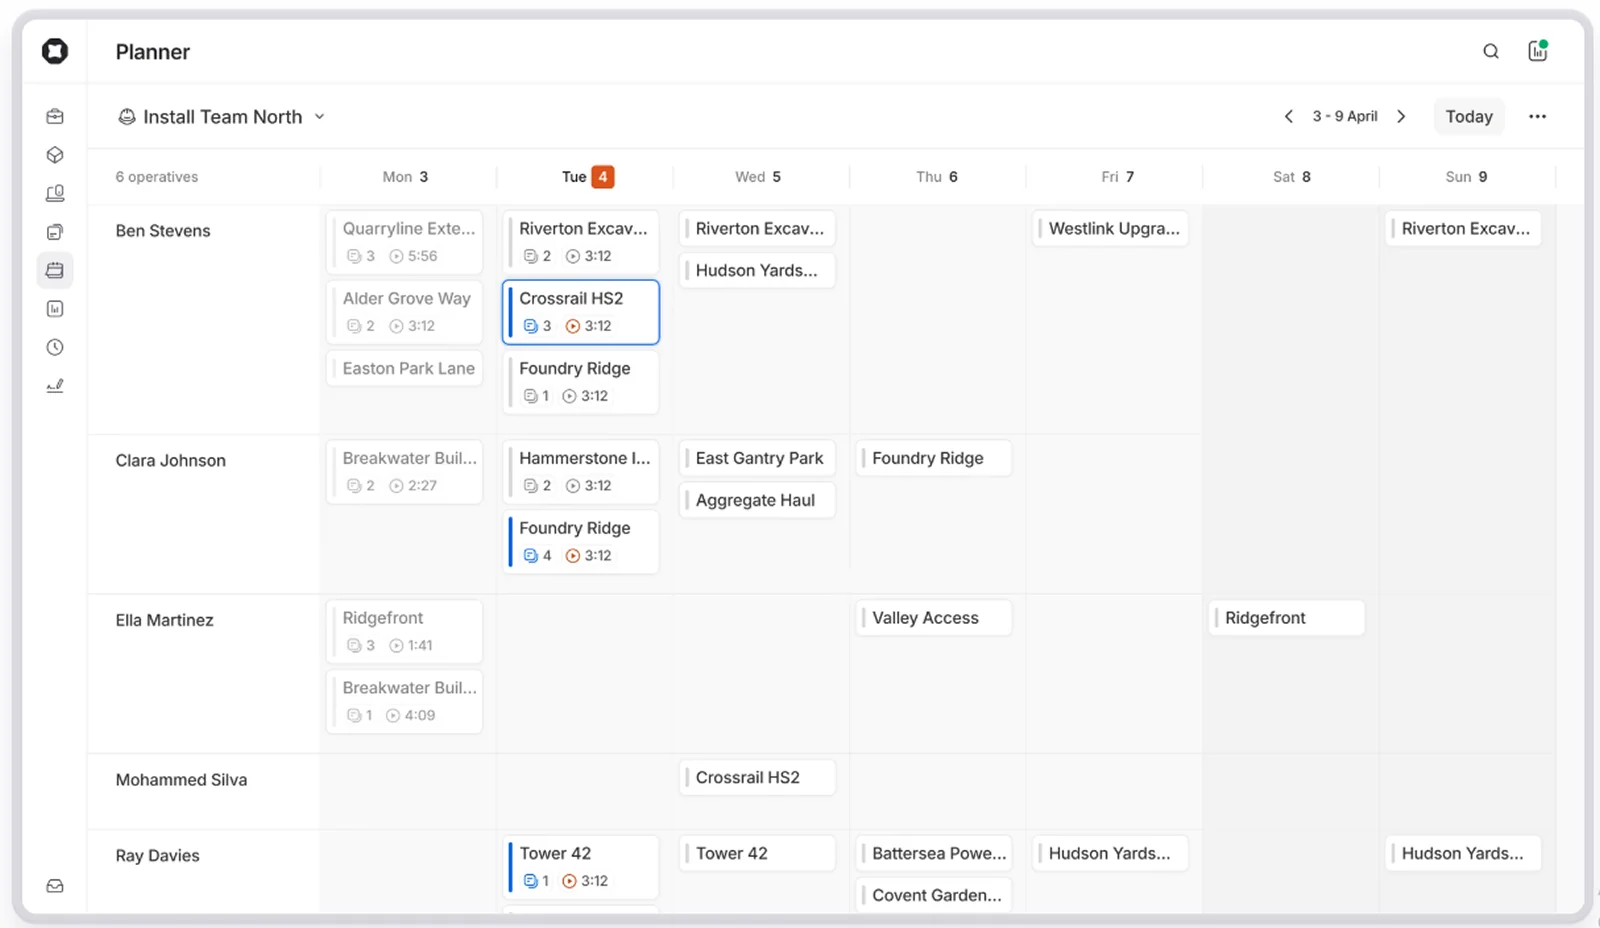Expand the Install Team North dropdown
Screen dimensions: 1600x928
[x=319, y=116]
